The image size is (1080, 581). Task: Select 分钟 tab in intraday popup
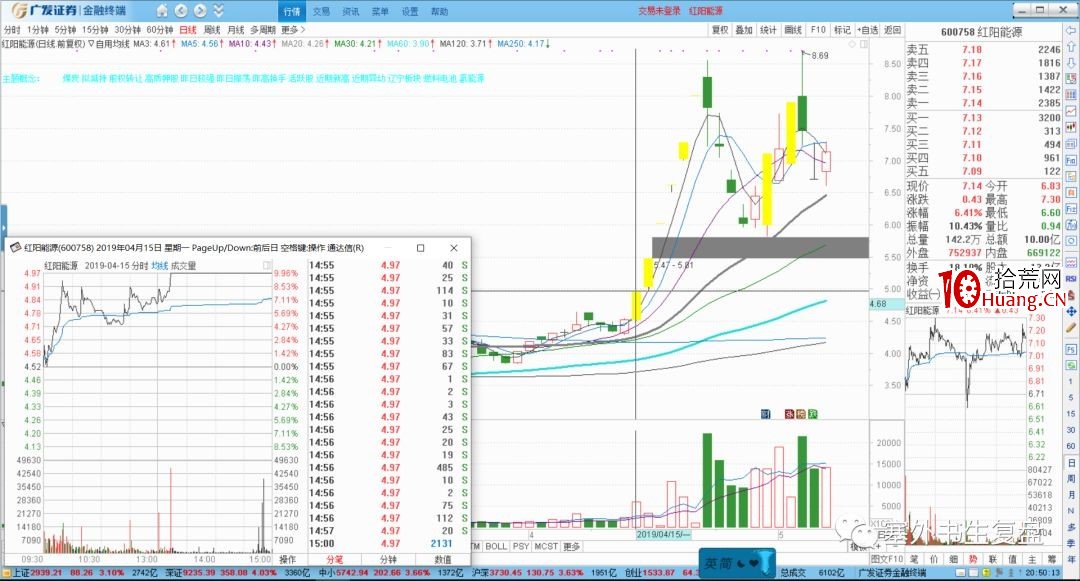(388, 559)
